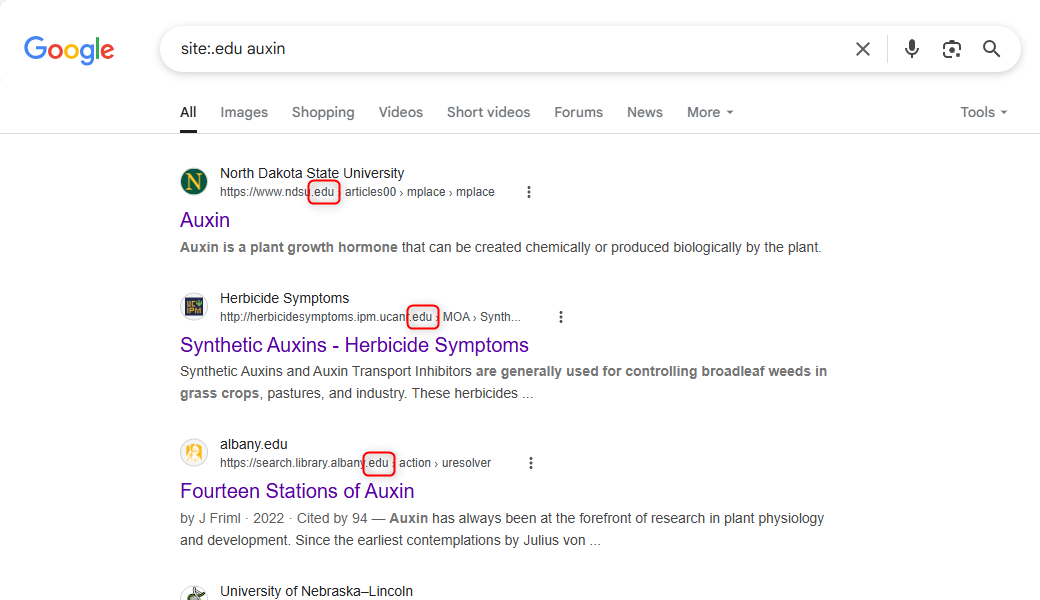
Task: Switch to the Images tab
Action: coord(244,112)
